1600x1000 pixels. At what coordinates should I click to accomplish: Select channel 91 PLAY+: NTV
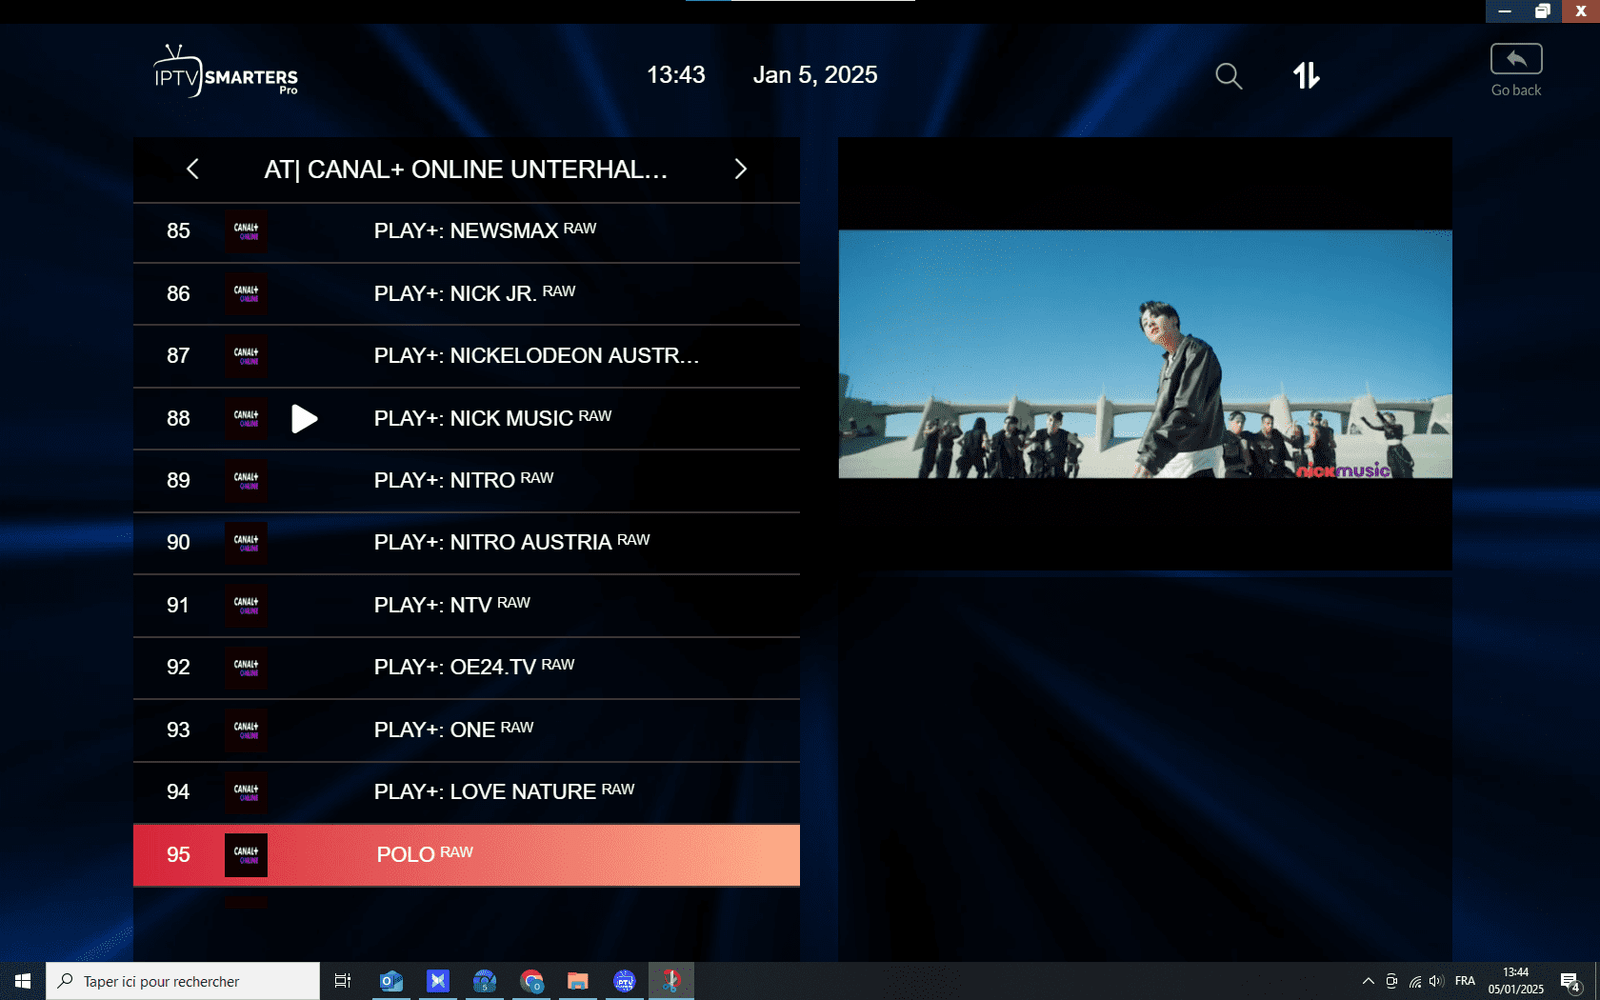(x=466, y=606)
